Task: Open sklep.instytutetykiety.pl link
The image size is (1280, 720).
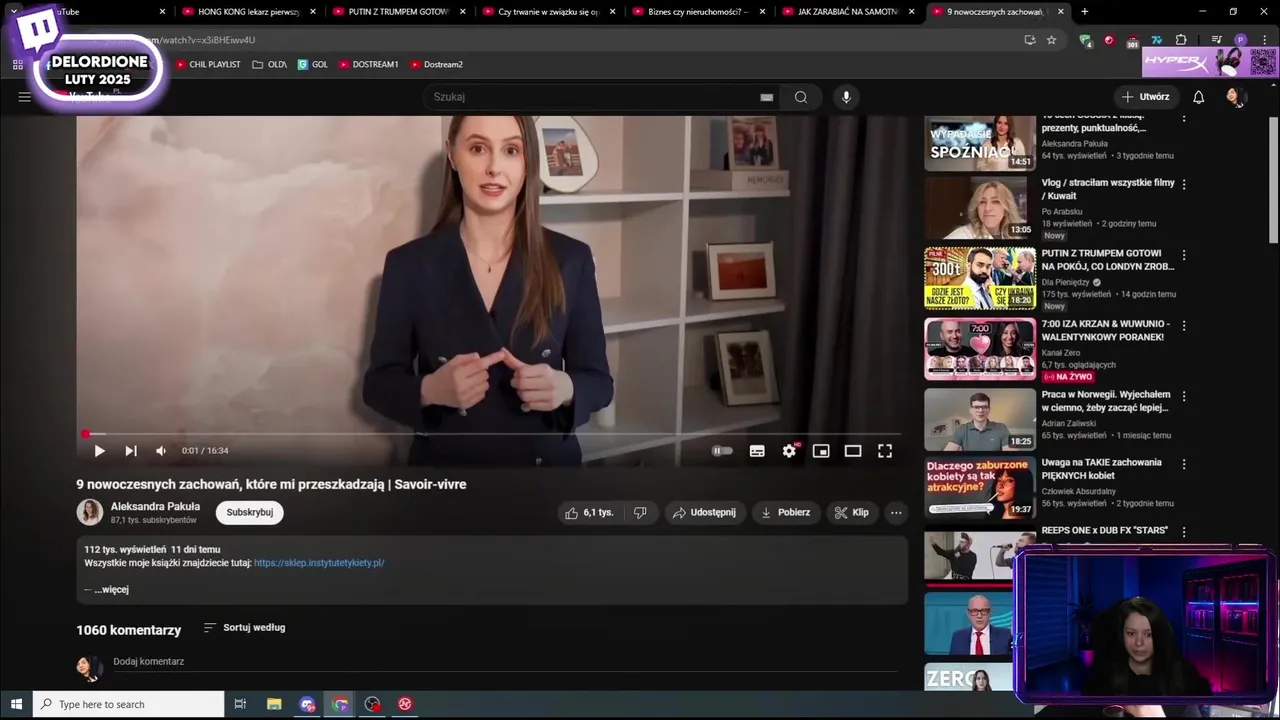Action: (x=319, y=563)
